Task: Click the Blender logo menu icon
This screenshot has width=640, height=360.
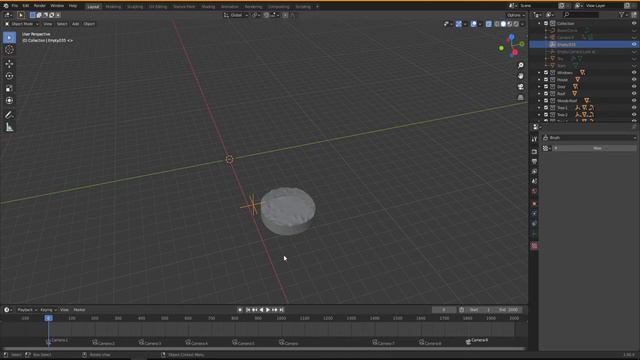Action: click(6, 6)
